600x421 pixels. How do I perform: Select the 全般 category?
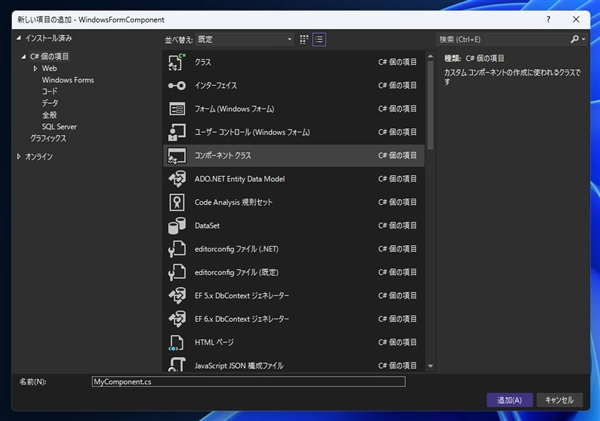pos(49,115)
